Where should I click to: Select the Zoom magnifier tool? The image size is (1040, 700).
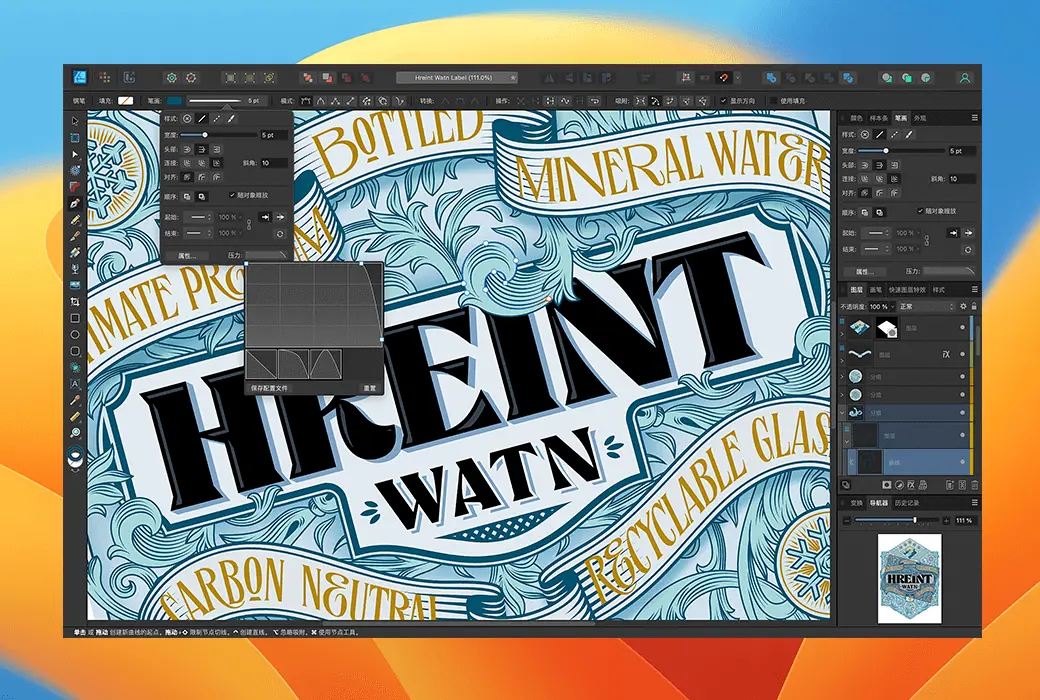[75, 433]
